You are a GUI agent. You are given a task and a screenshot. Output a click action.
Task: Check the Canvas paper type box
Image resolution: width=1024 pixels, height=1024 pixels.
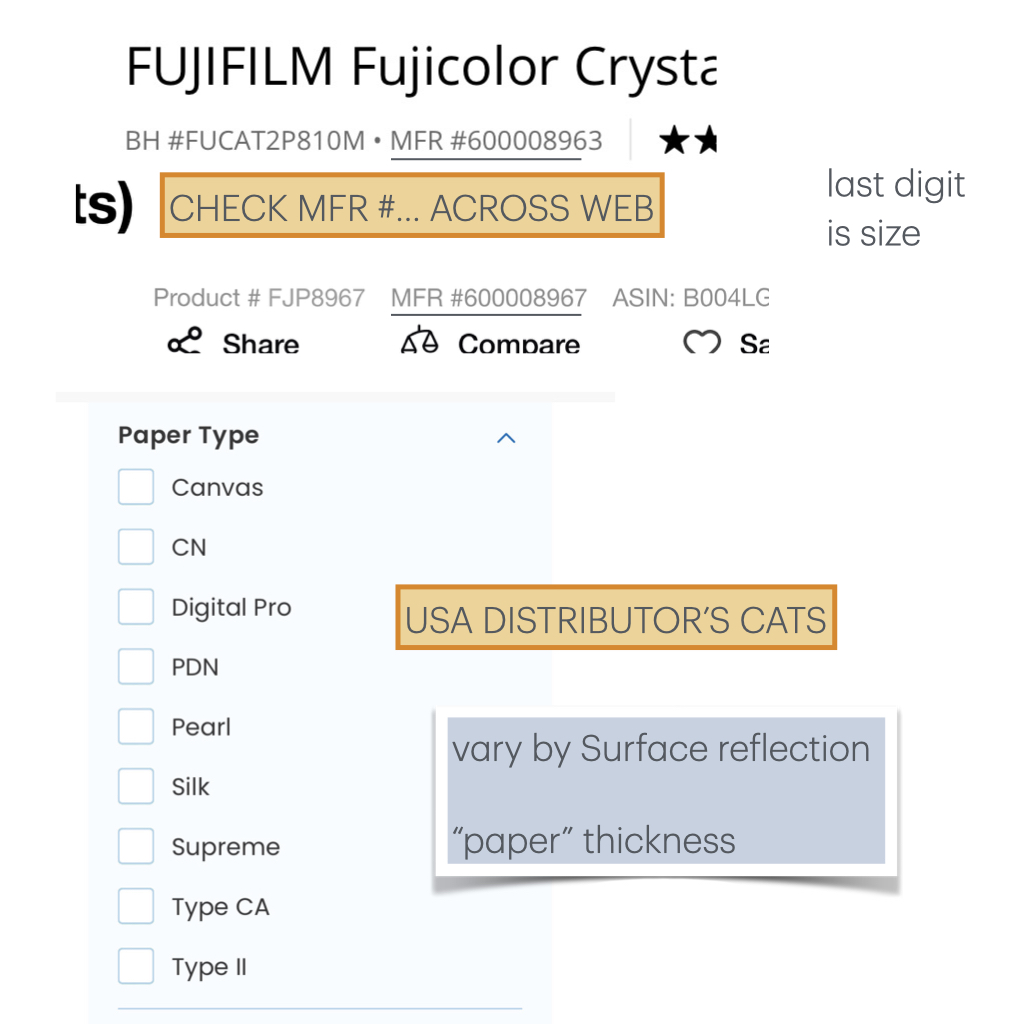(x=136, y=487)
